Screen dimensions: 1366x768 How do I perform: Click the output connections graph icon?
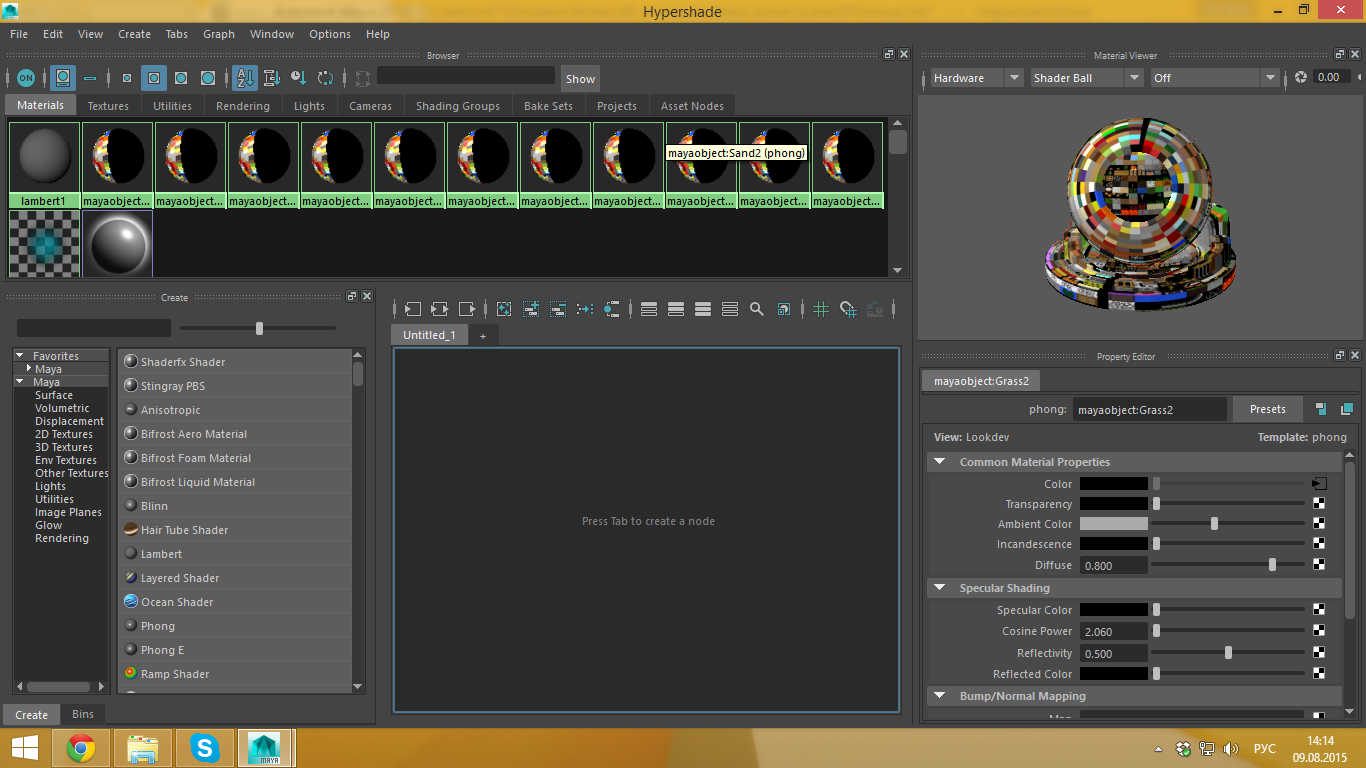pyautogui.click(x=467, y=309)
